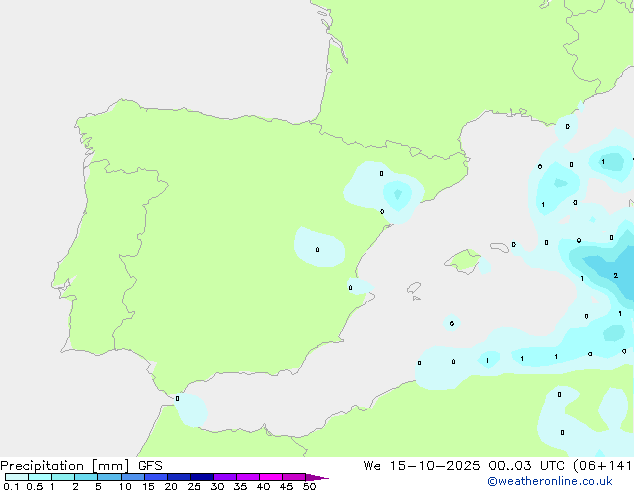
Task: Click the '50' legend scale label
Action: pyautogui.click(x=309, y=486)
